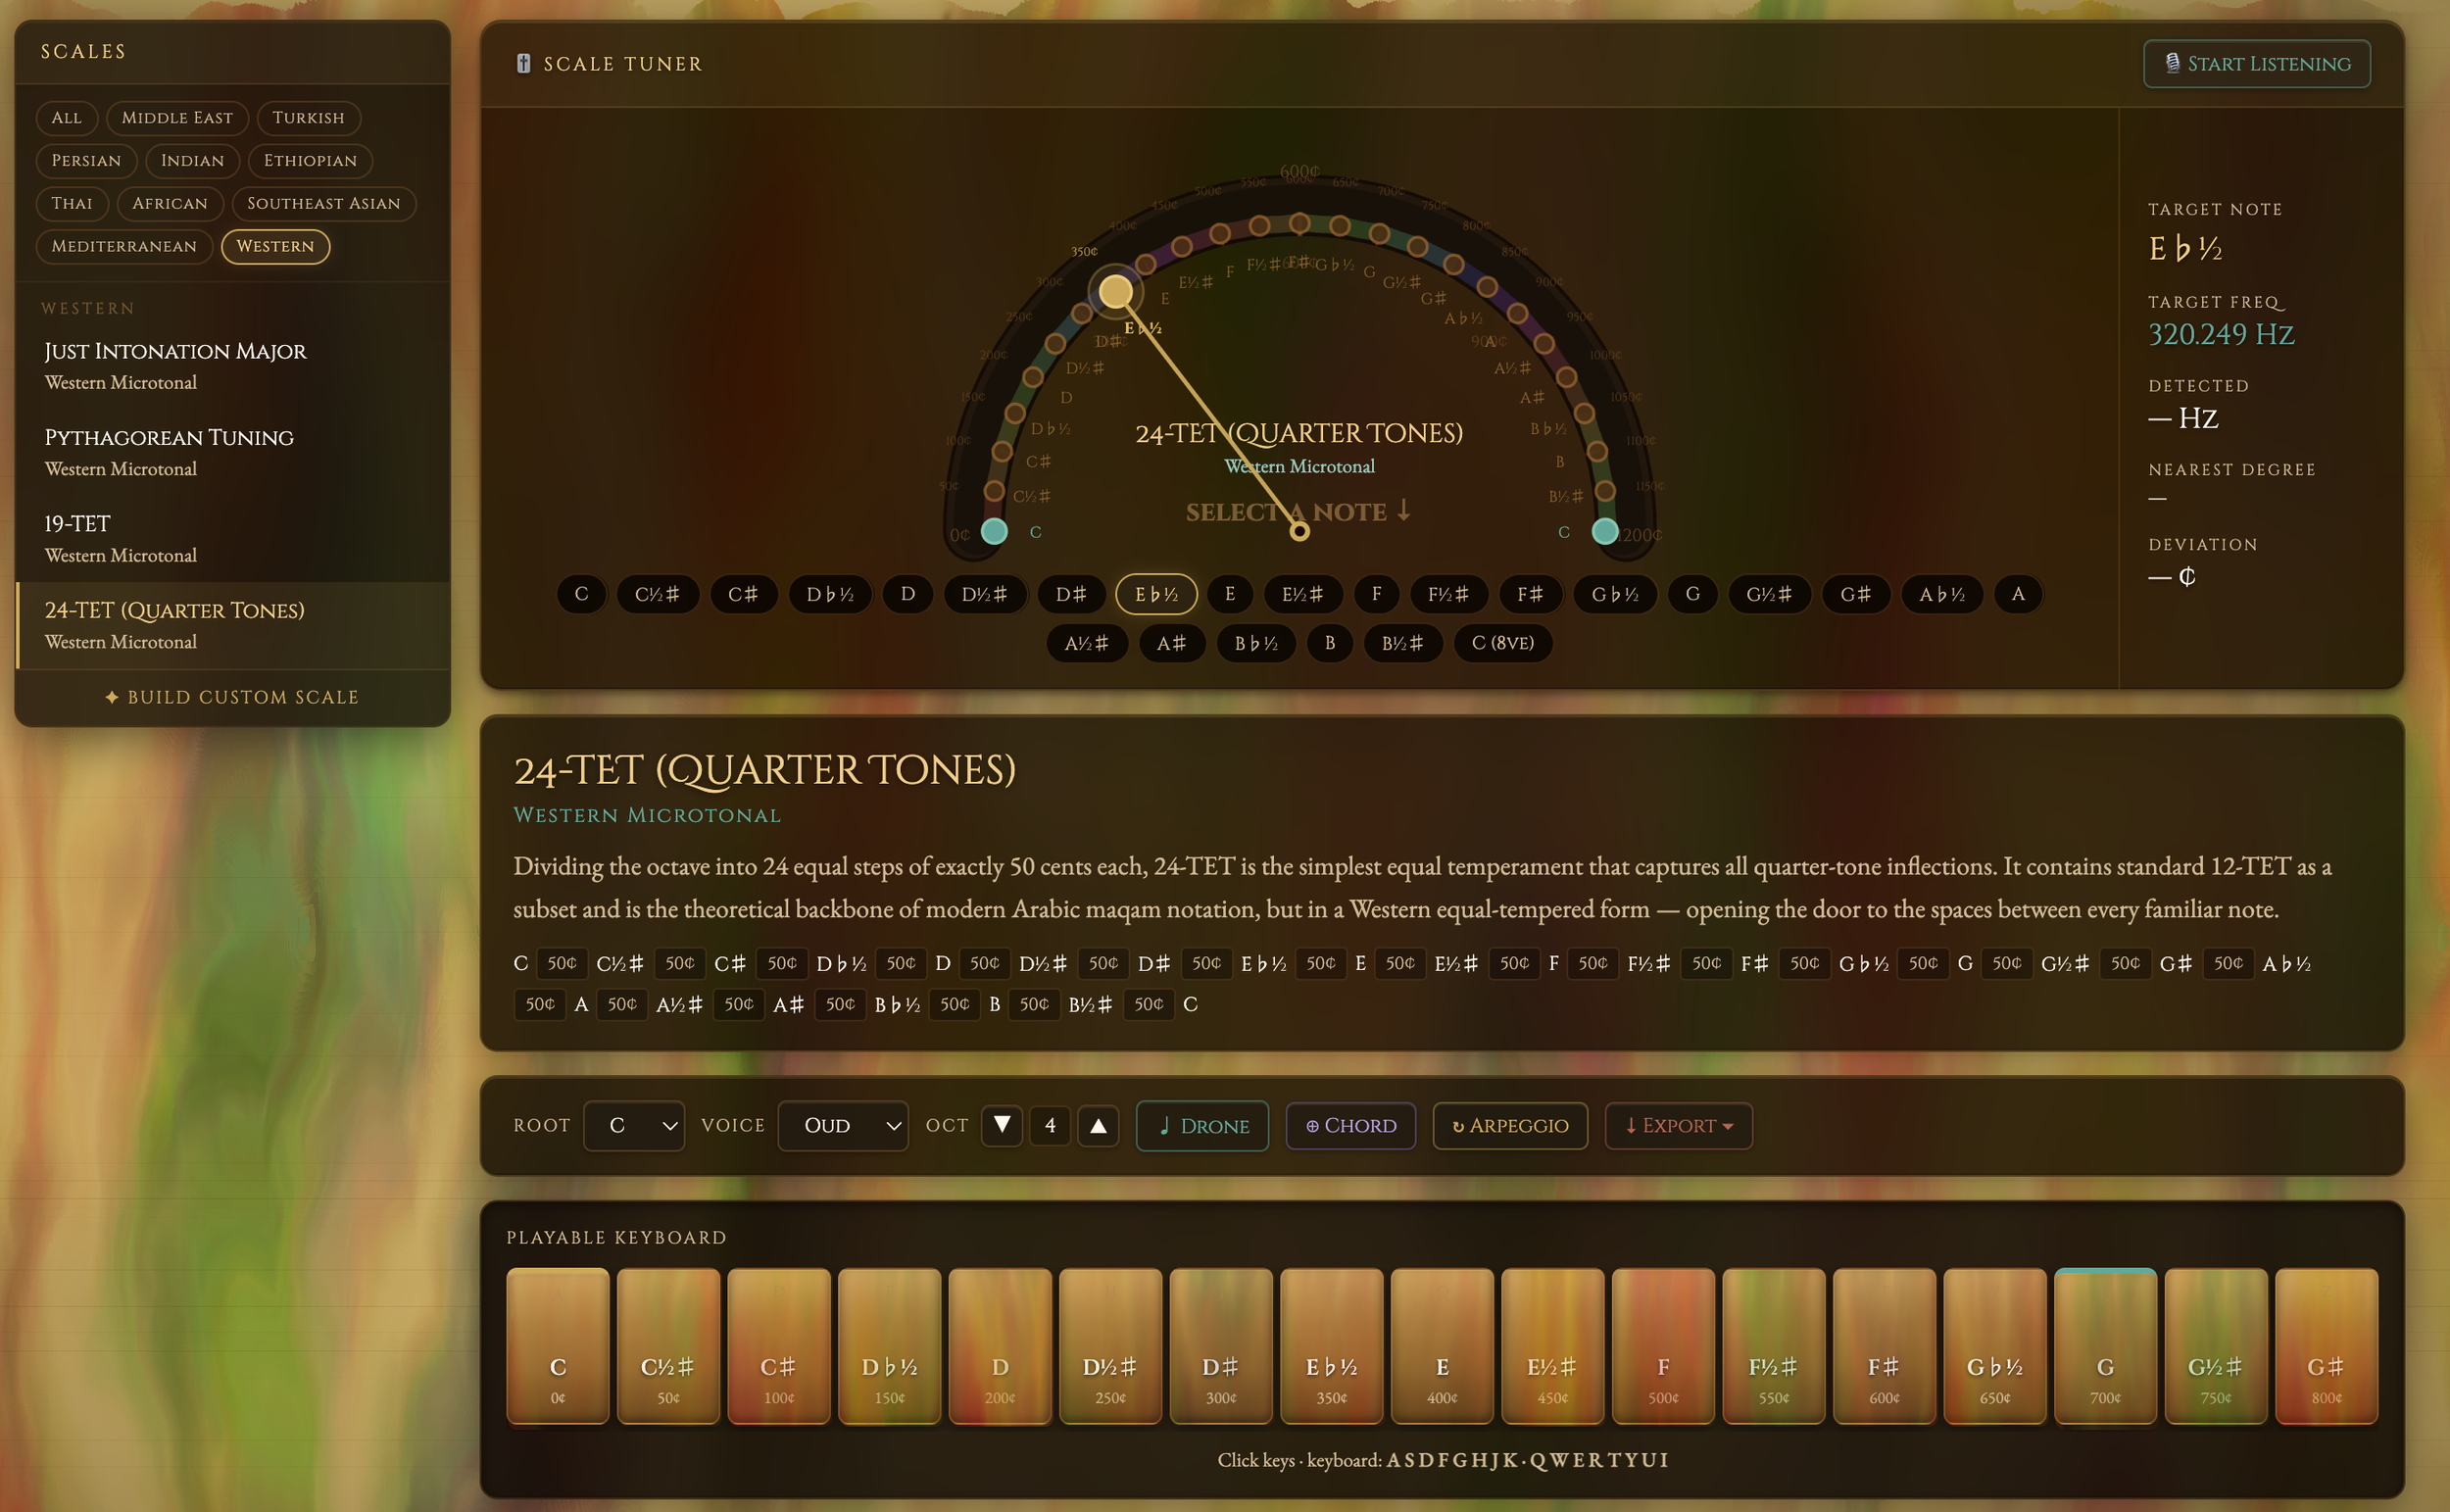Open the Export options menu
2450x1512 pixels.
pos(1677,1126)
